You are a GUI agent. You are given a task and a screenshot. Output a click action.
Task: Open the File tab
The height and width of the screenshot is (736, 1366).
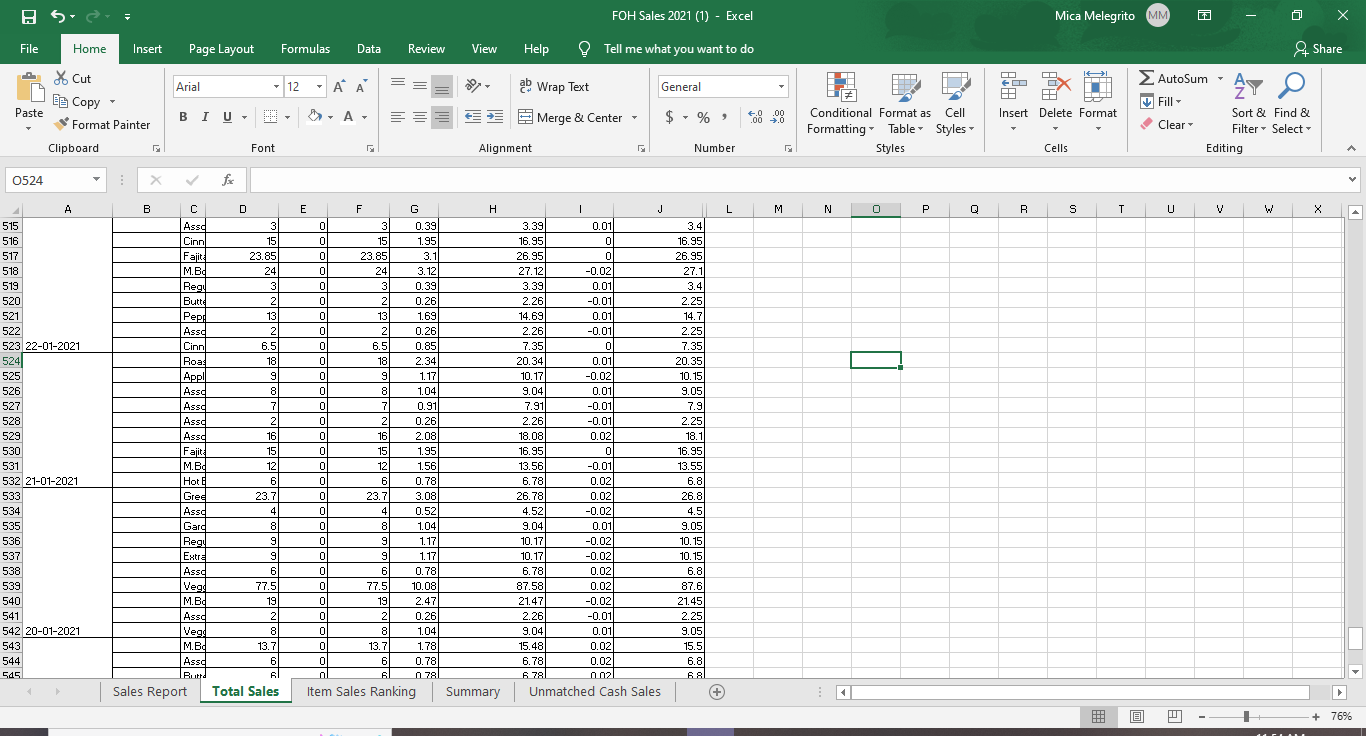29,49
